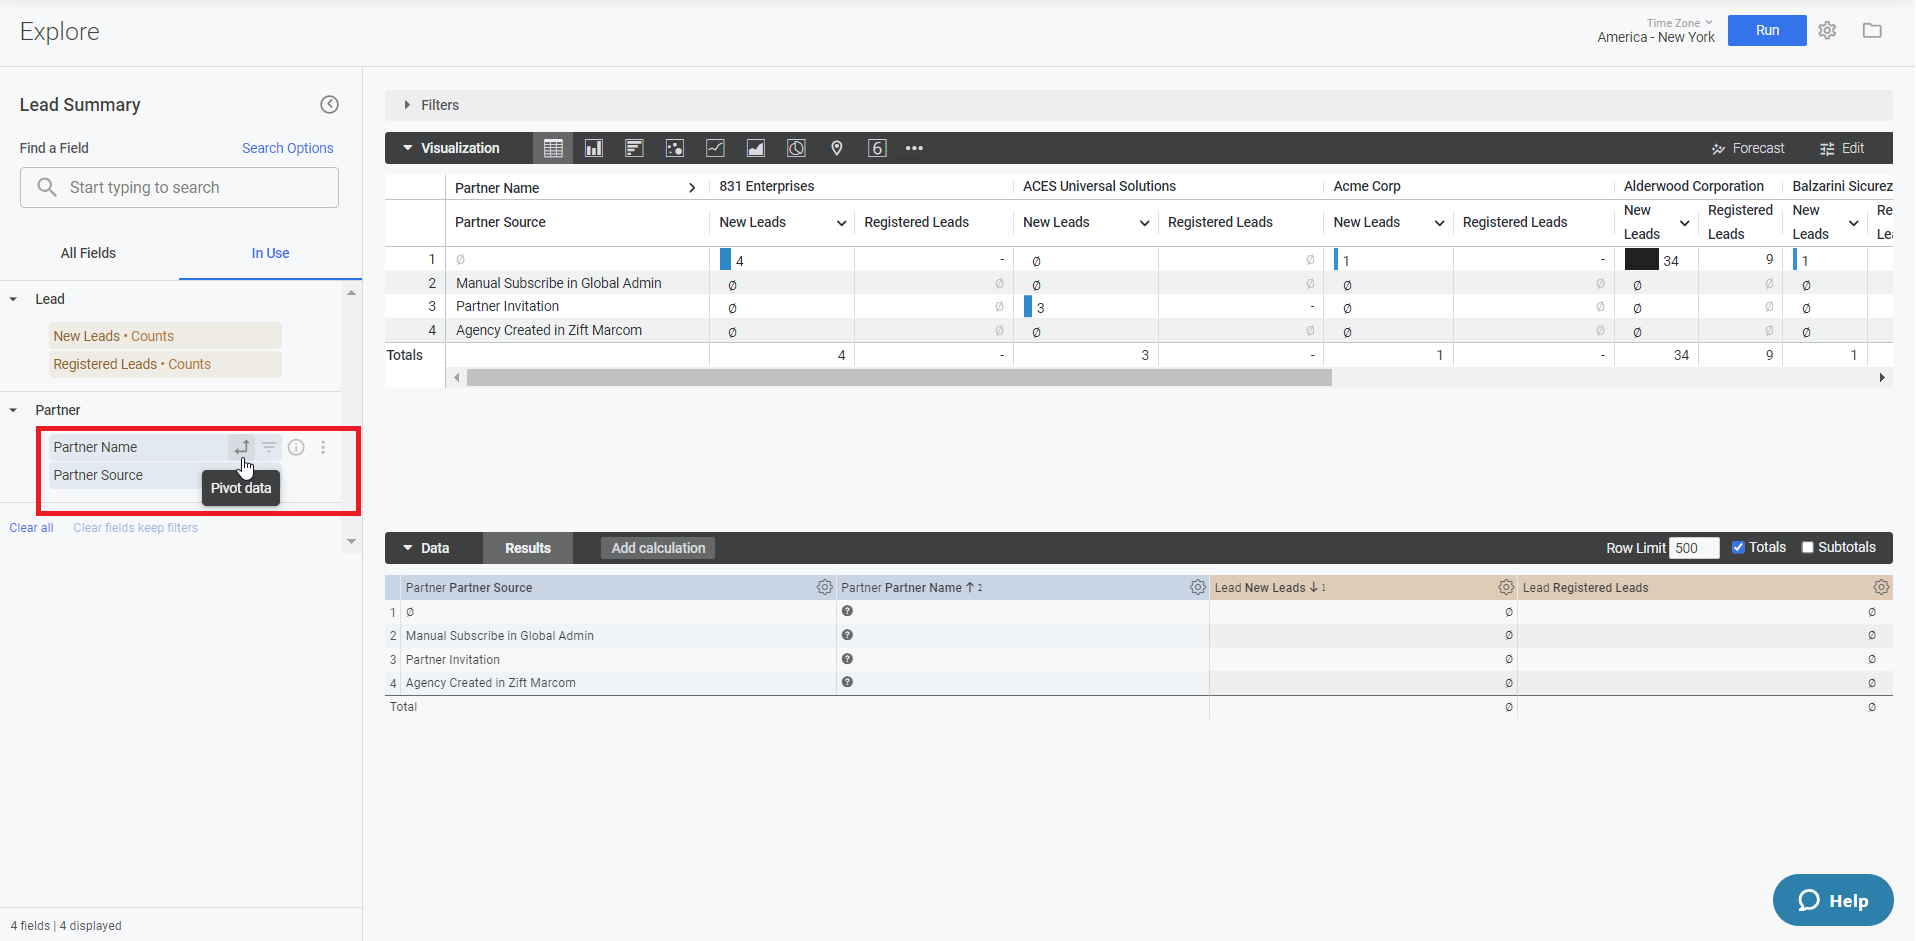This screenshot has width=1916, height=941.
Task: Click the Clear all link
Action: coord(31,527)
